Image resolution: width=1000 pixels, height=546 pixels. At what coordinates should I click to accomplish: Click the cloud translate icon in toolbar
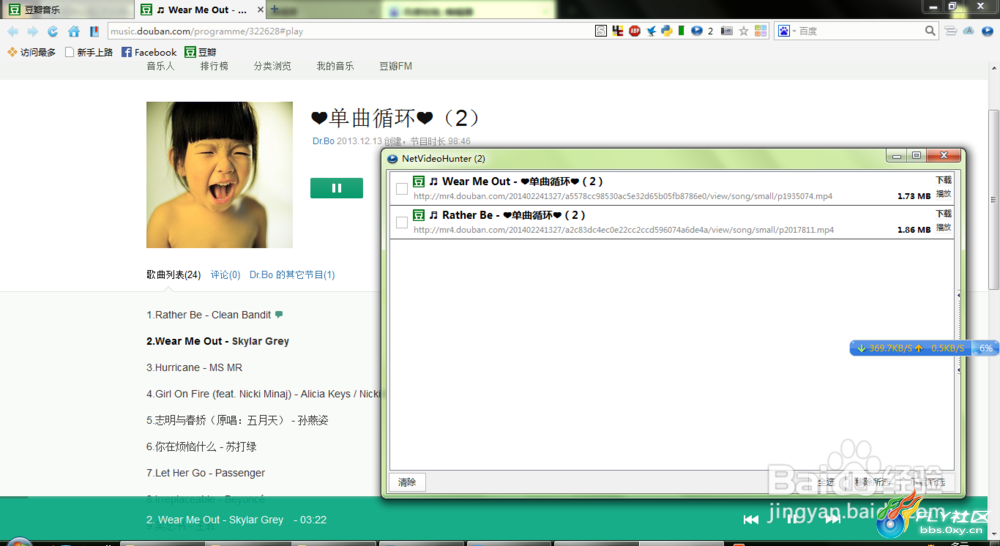tap(969, 31)
